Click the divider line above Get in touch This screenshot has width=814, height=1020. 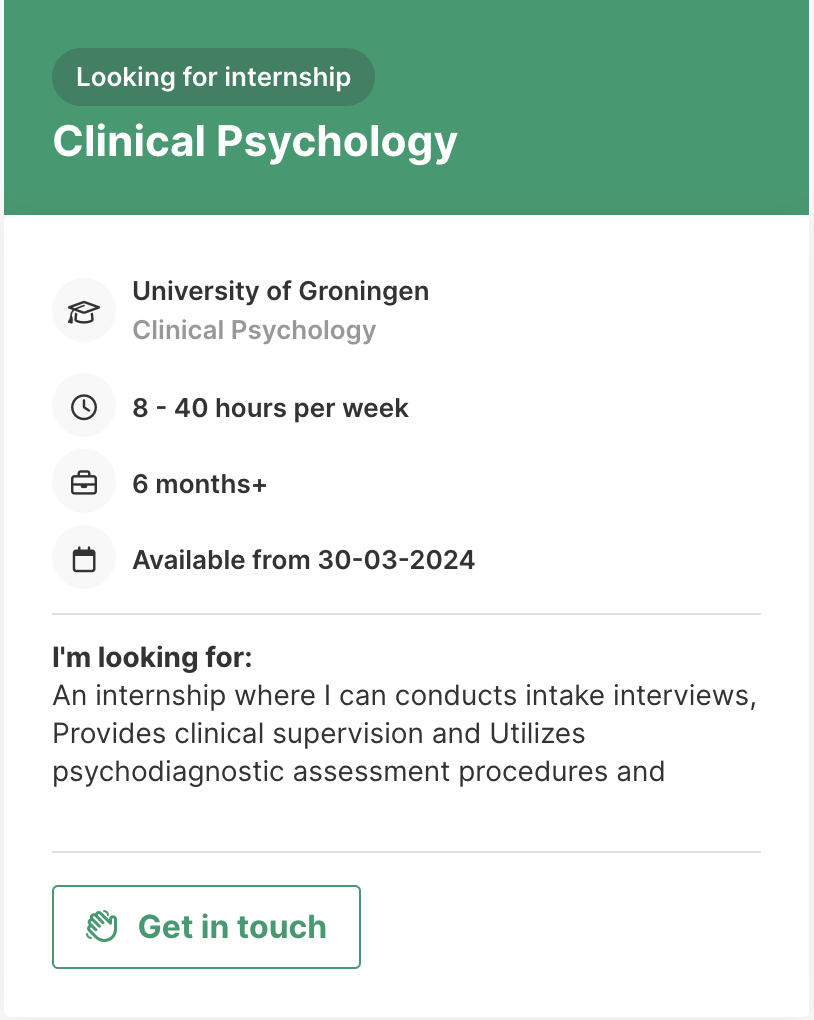(406, 852)
